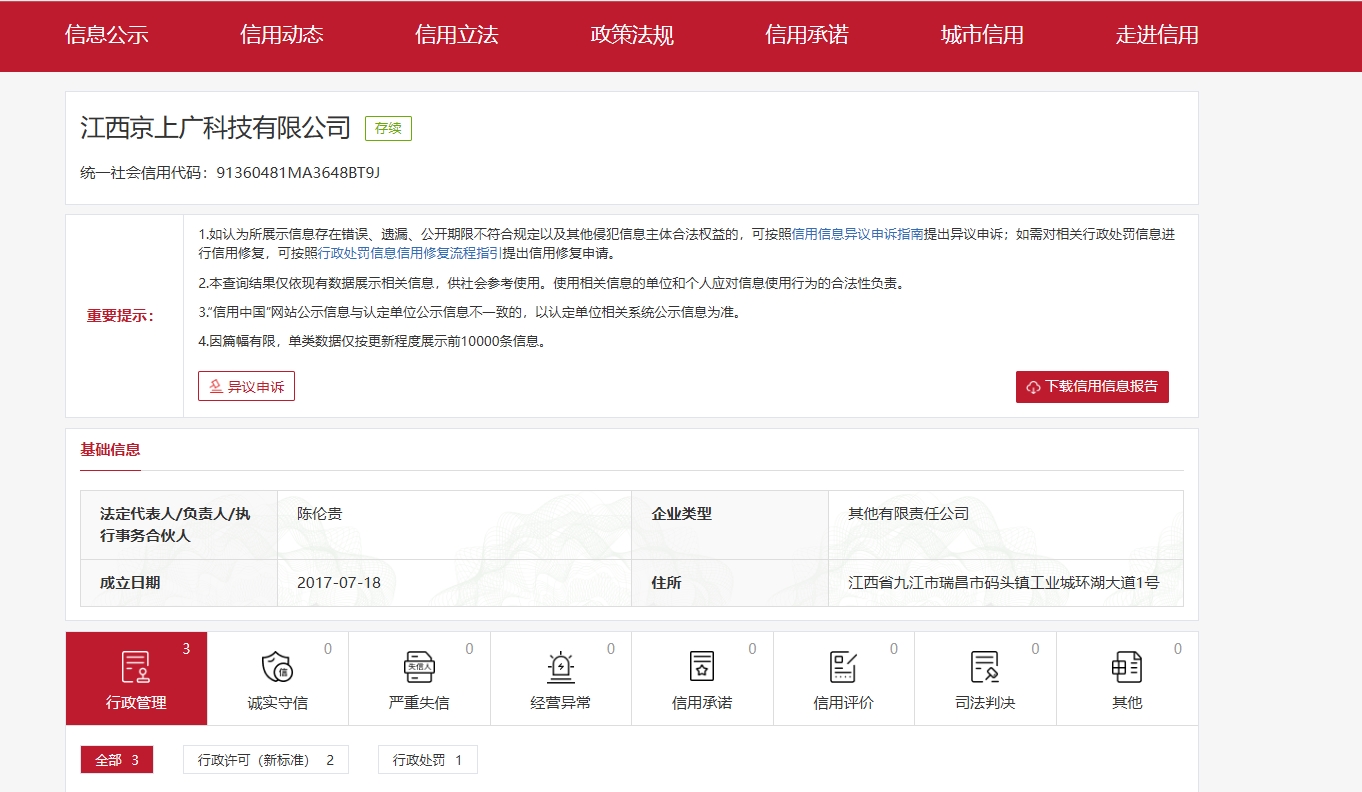Select the 诚实守信 shield icon

coord(277,666)
